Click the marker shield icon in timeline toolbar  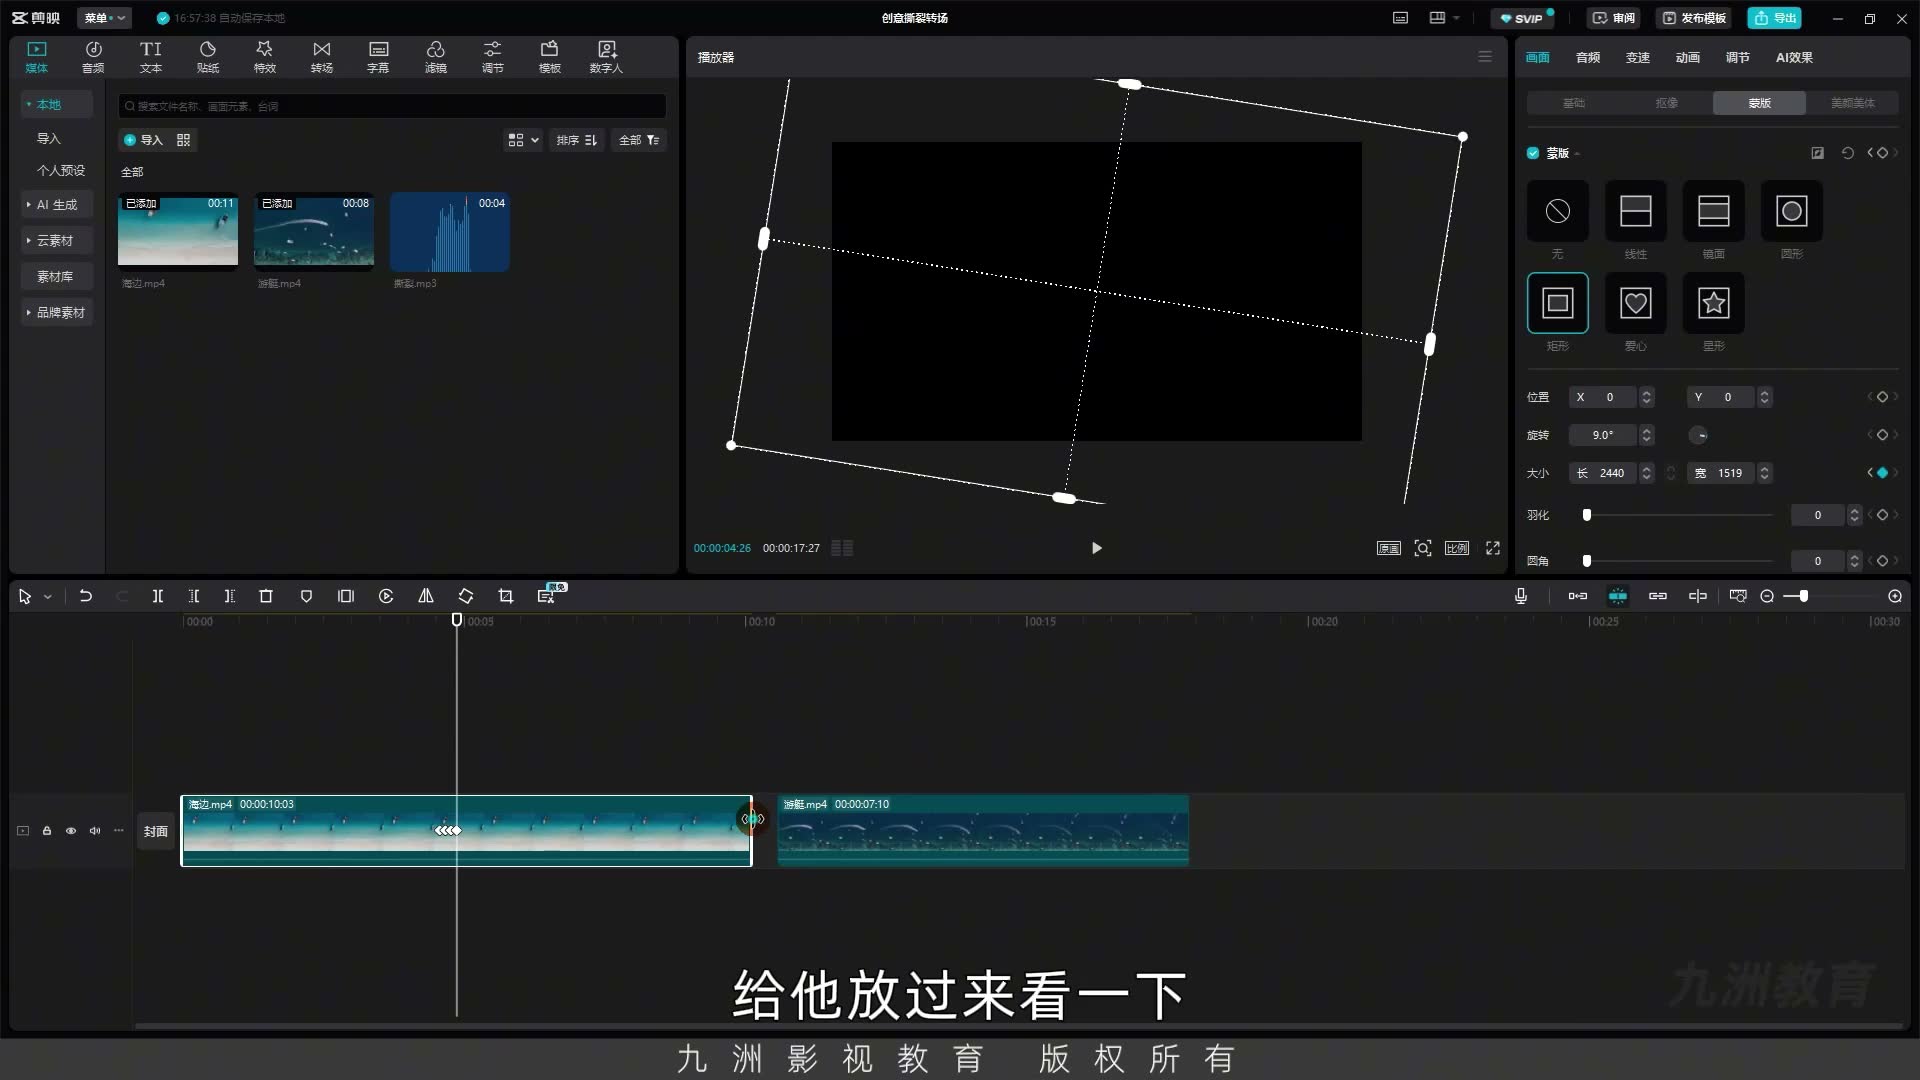306,596
